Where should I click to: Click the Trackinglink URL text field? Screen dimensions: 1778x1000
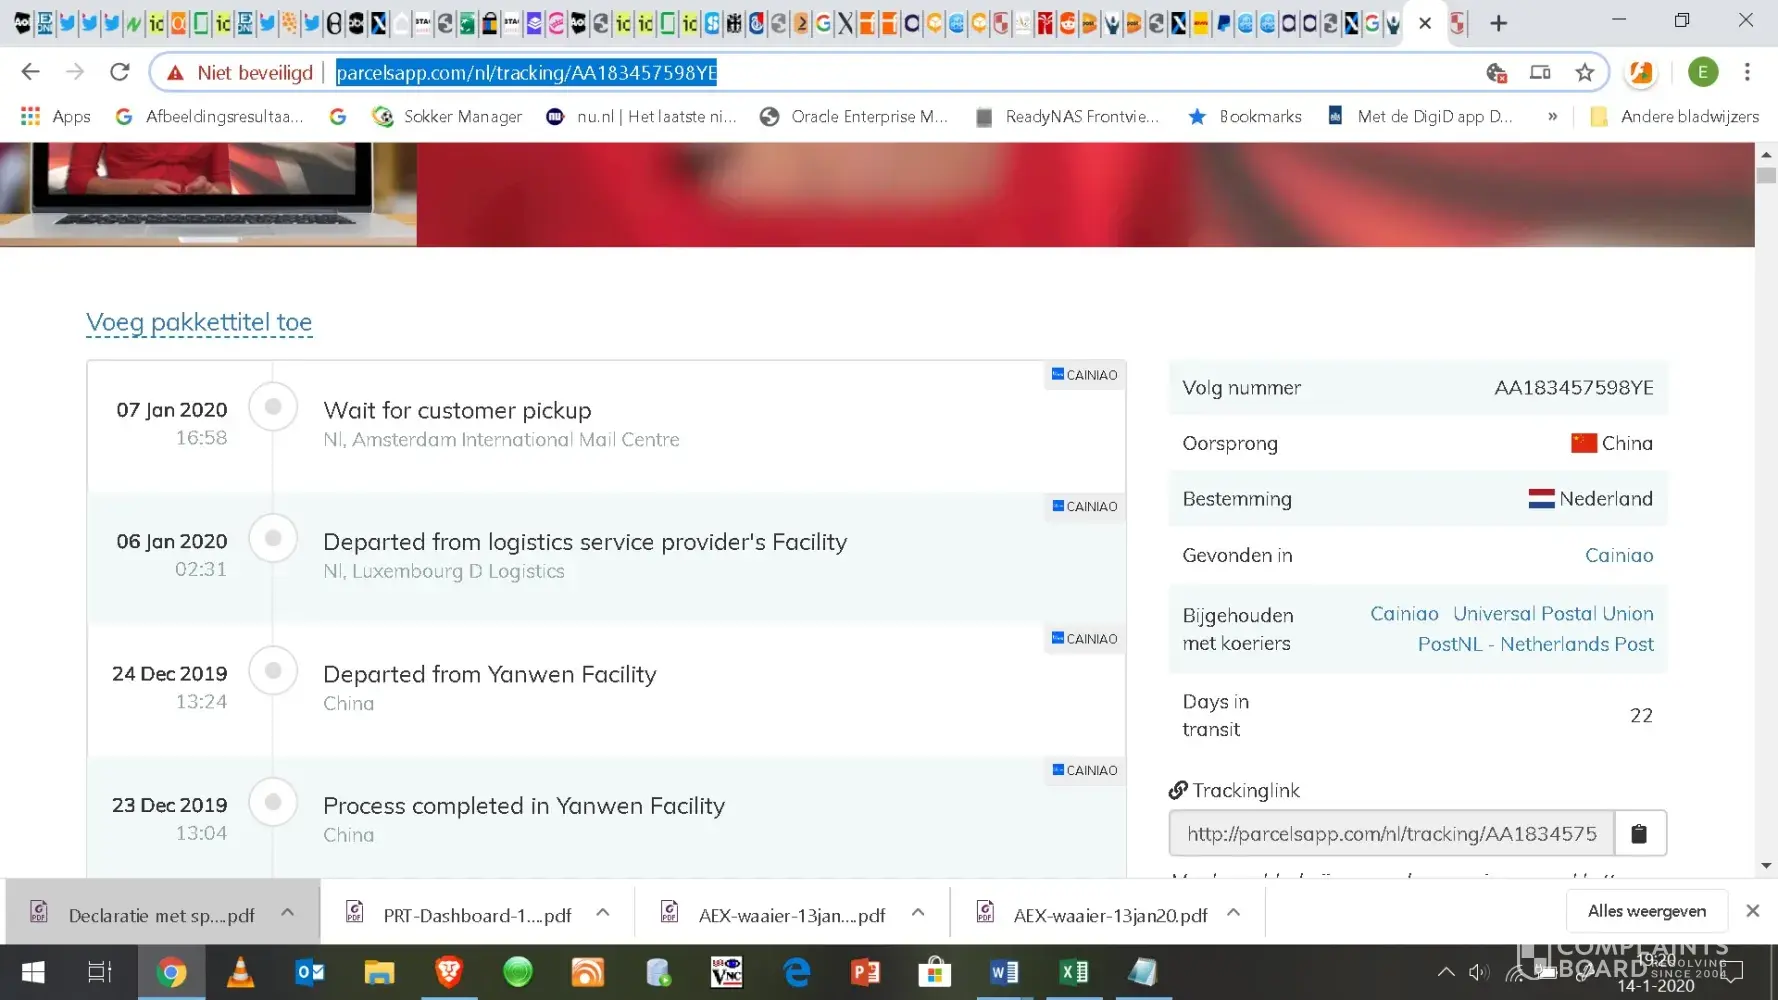pos(1392,833)
